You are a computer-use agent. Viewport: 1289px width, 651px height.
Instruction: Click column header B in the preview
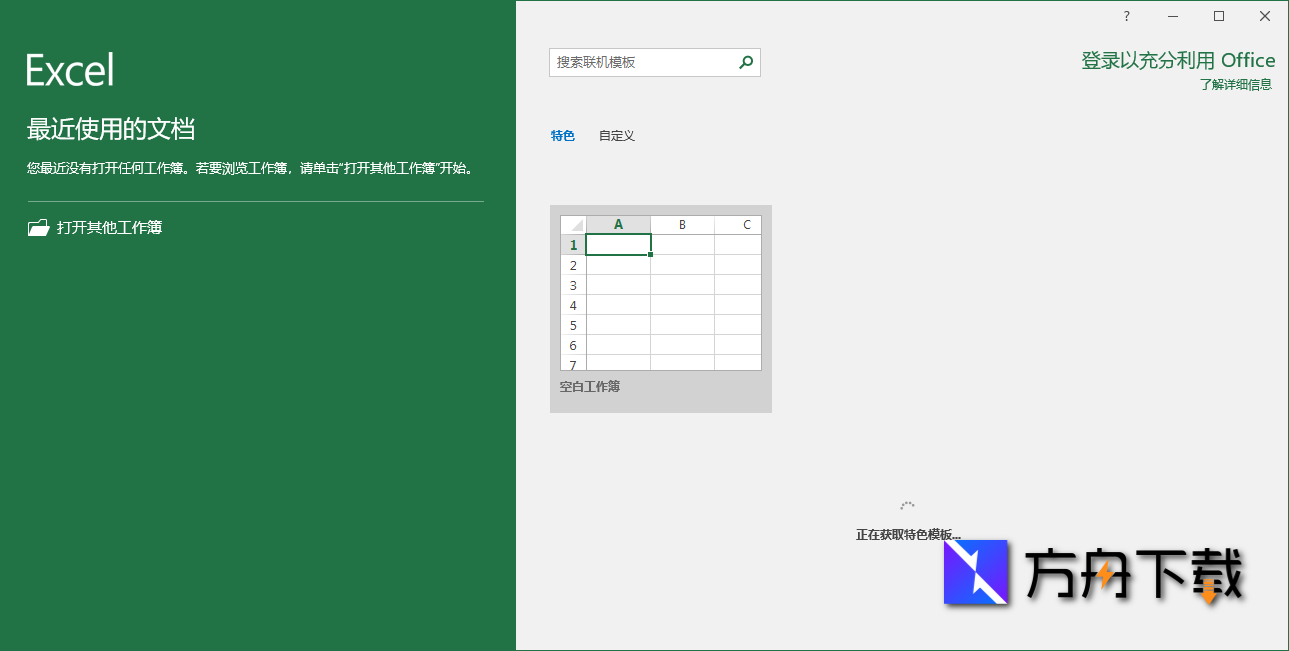point(682,224)
